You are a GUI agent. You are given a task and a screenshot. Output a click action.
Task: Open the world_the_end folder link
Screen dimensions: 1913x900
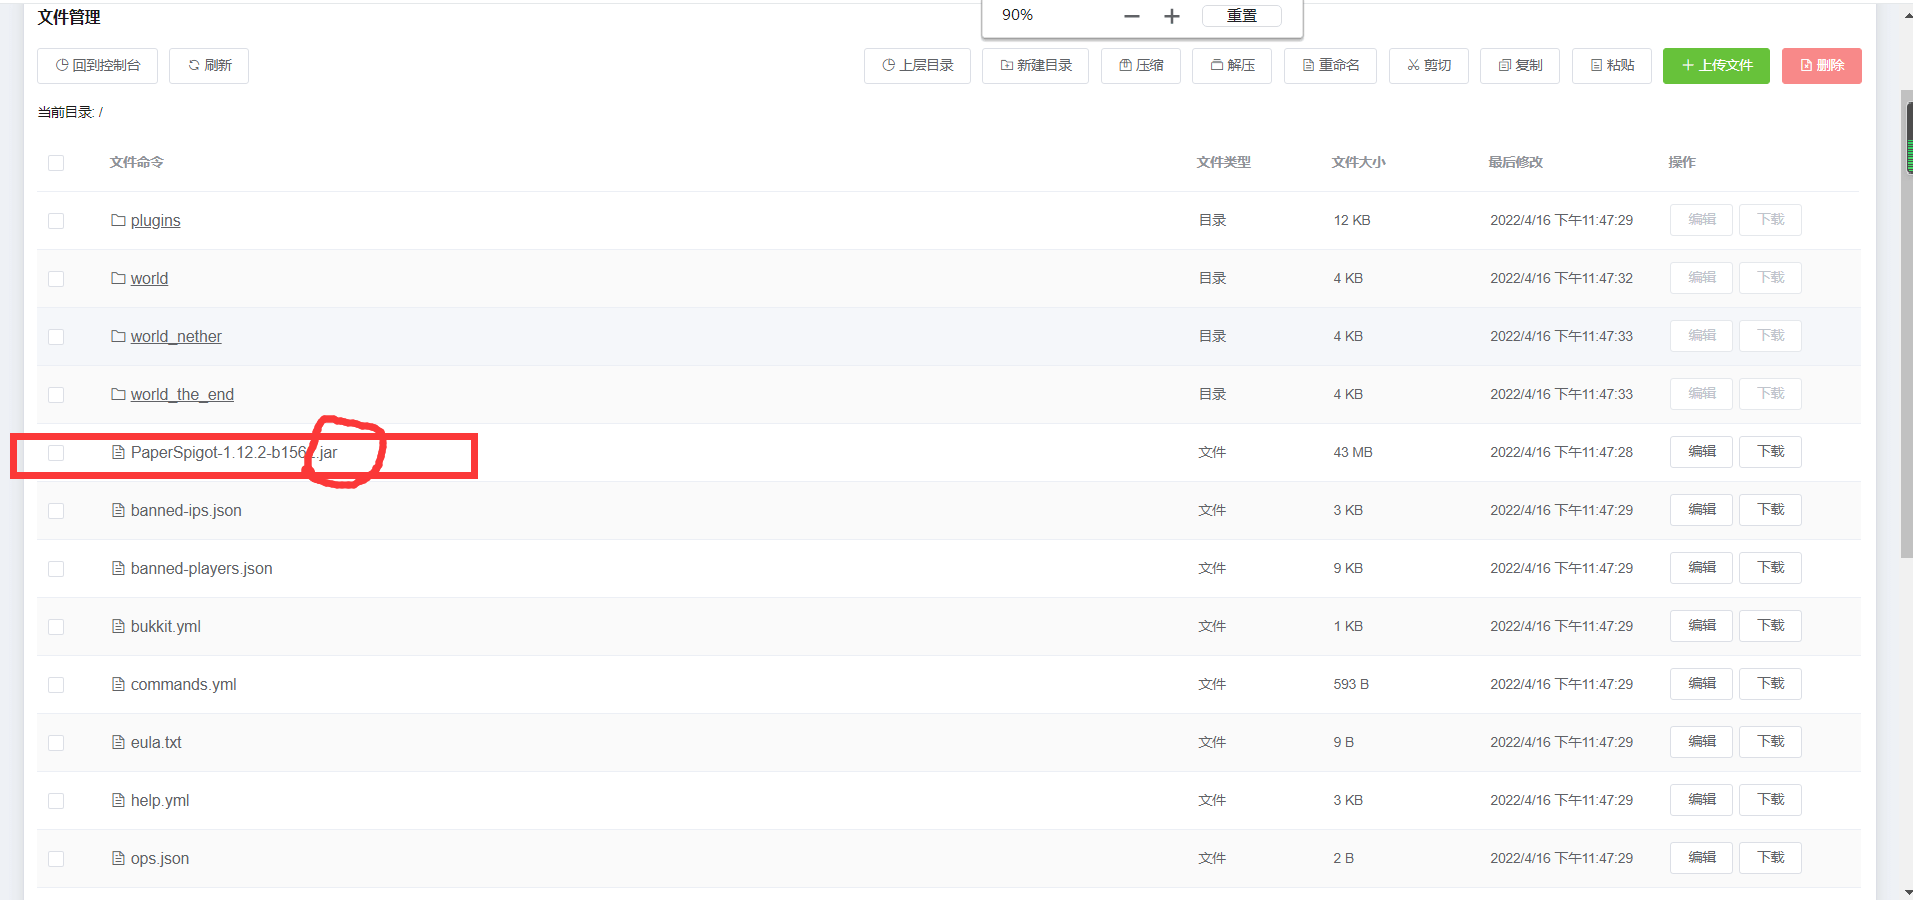pos(182,395)
